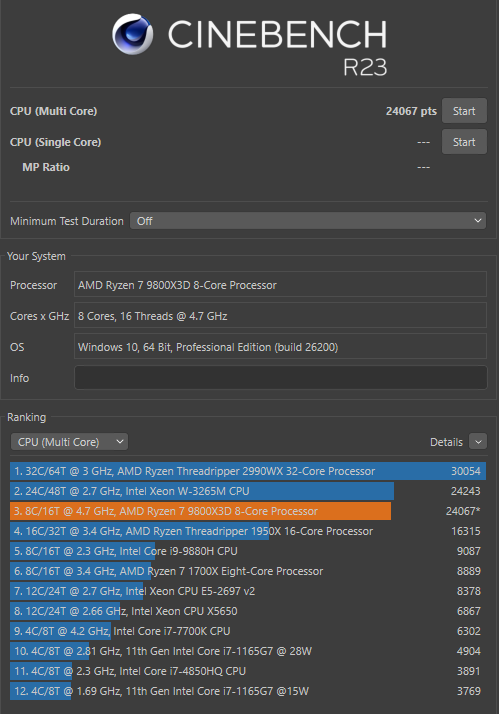Viewport: 499px width, 714px height.
Task: Click the Cinebench sphere logo icon
Action: (132, 34)
